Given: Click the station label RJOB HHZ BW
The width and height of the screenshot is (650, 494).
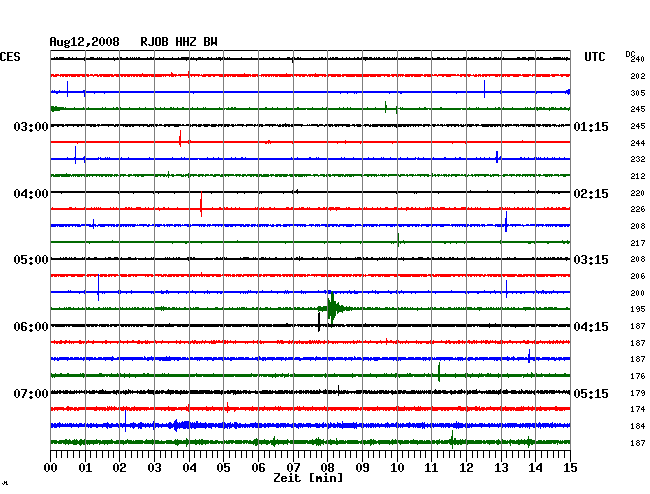Looking at the screenshot, I should (179, 42).
